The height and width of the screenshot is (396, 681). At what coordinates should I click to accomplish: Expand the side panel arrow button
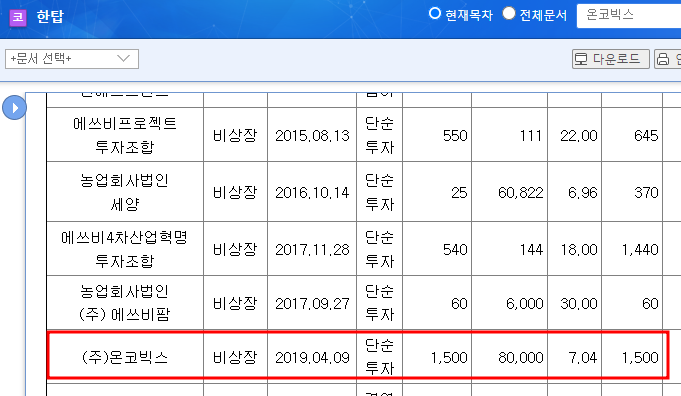[x=14, y=108]
